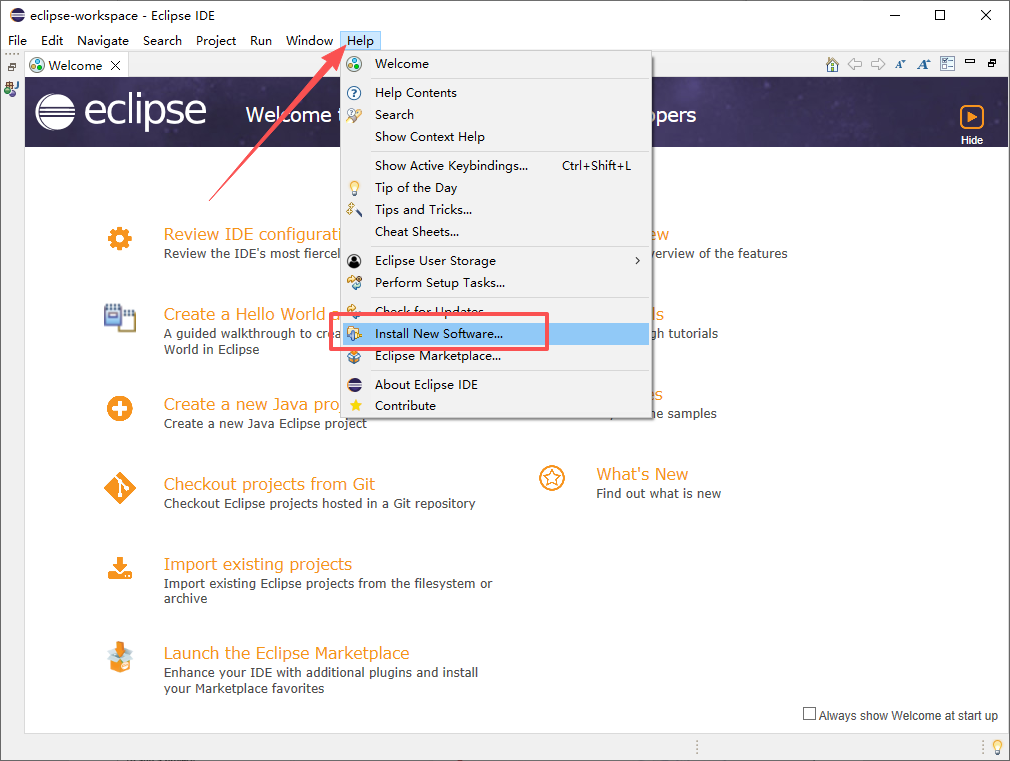Screen dimensions: 1010x761
Task: Click the Hide welcome play icon
Action: coord(971,117)
